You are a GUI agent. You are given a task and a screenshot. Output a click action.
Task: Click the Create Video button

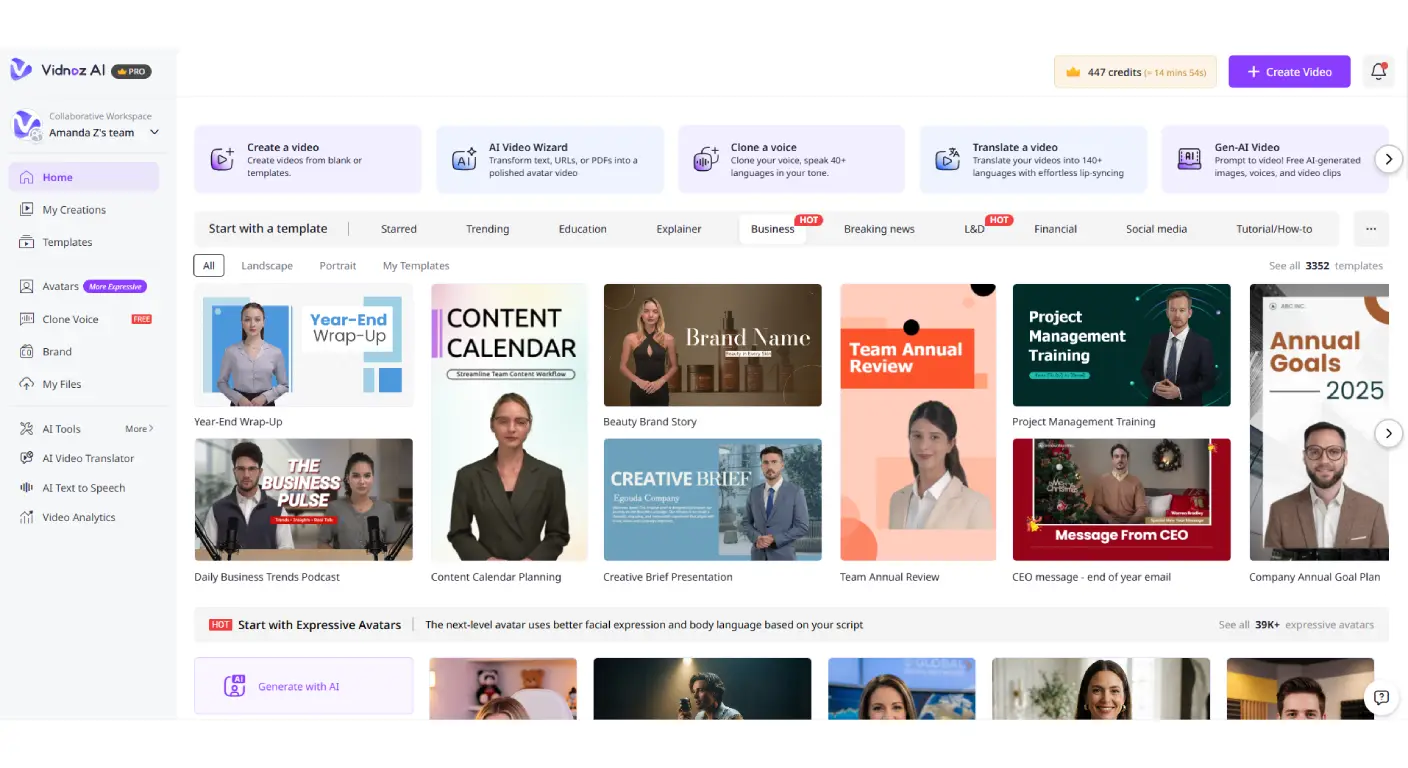(x=1289, y=71)
